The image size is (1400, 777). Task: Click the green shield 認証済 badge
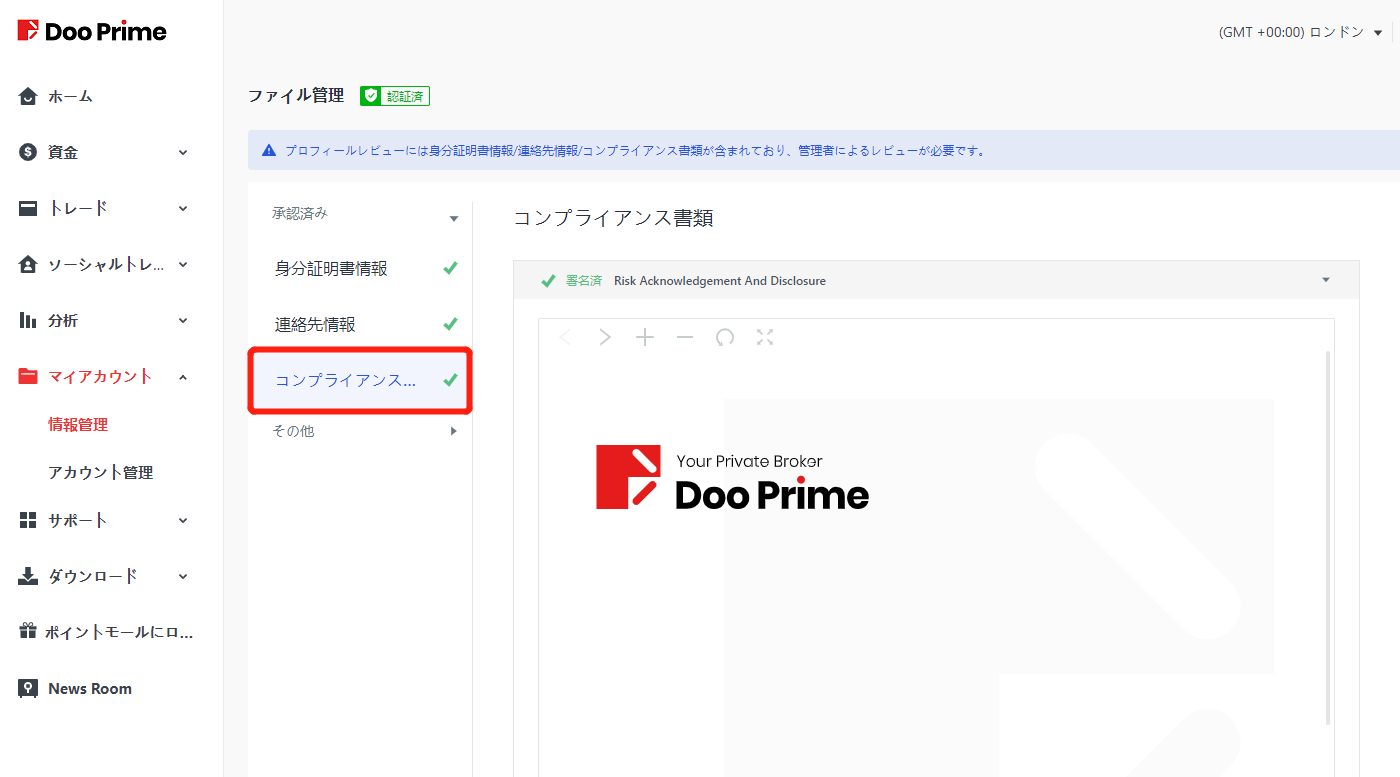tap(395, 96)
